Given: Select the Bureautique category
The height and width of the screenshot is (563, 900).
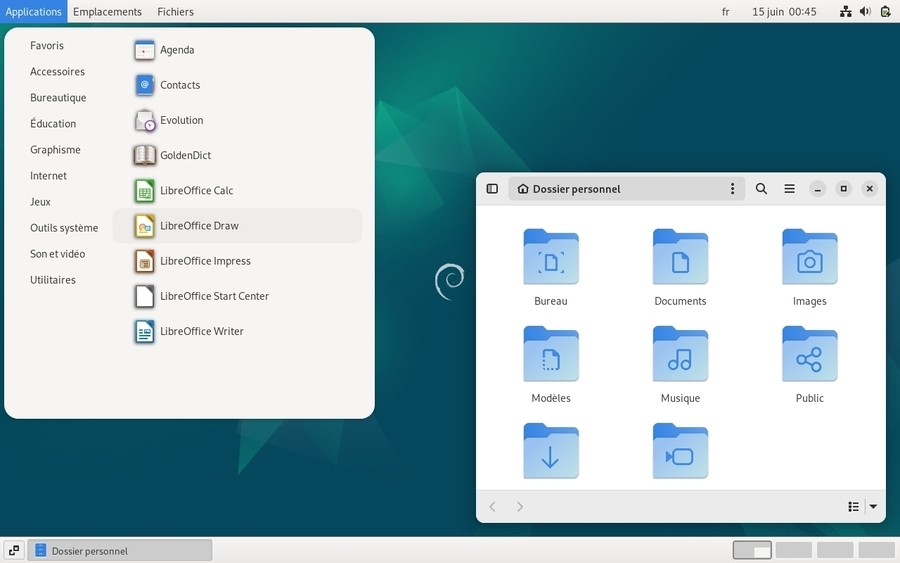Looking at the screenshot, I should [58, 98].
